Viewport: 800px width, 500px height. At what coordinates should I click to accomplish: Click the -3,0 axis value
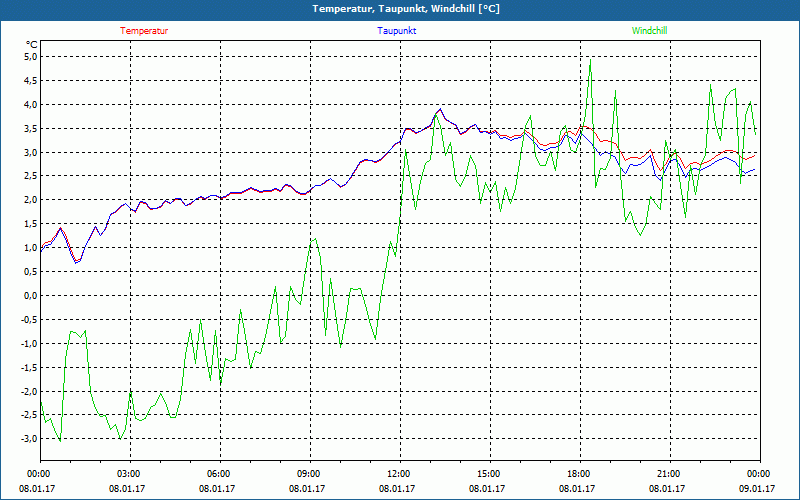click(x=30, y=439)
